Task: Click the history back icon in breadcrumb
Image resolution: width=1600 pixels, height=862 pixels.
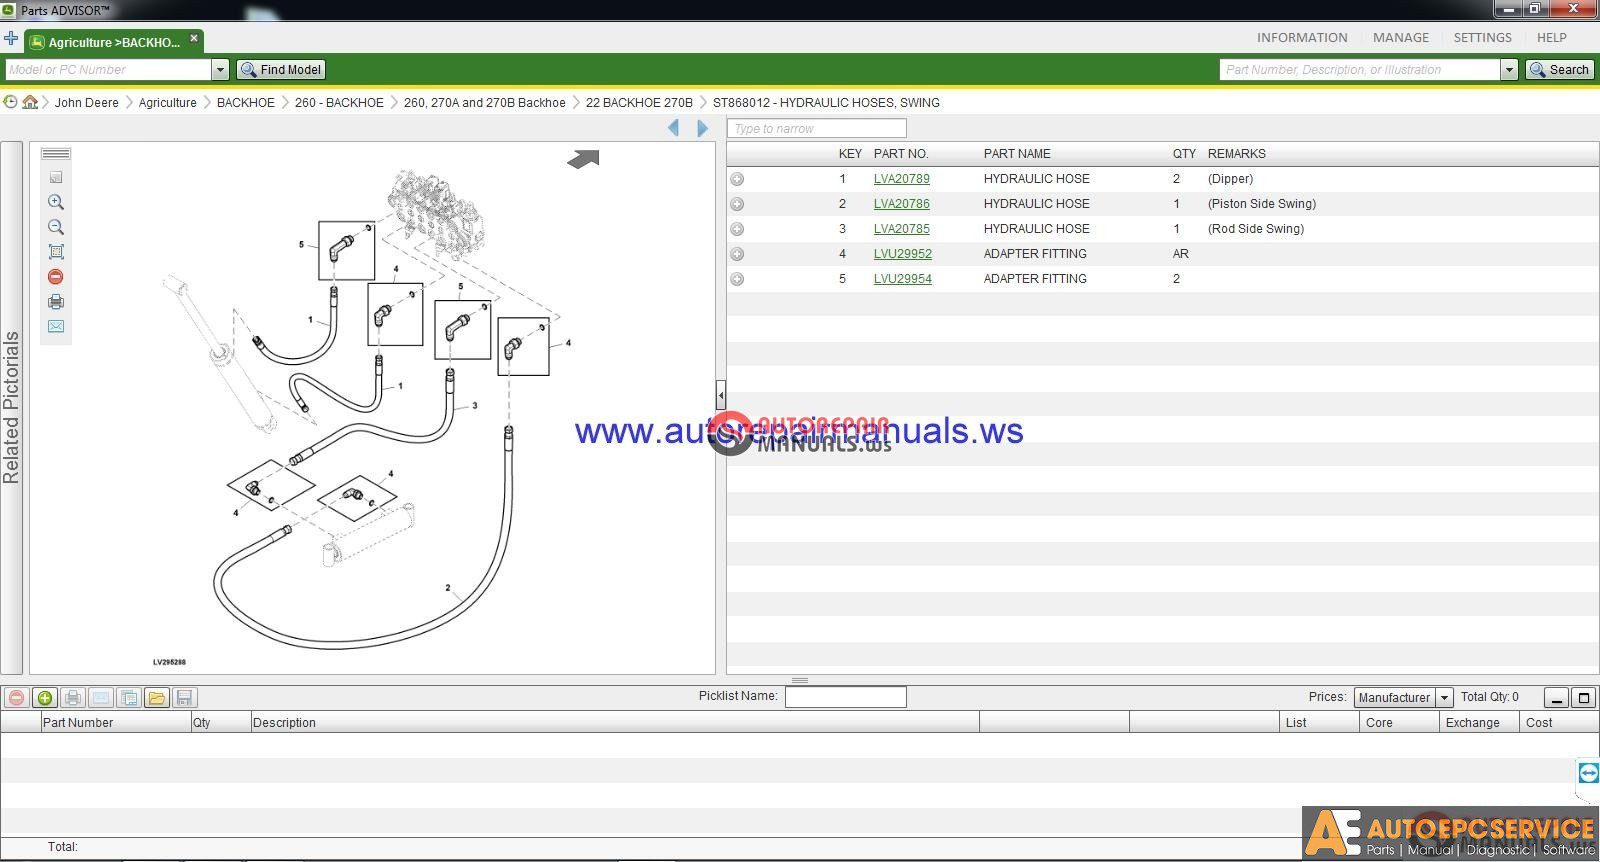Action: tap(10, 102)
